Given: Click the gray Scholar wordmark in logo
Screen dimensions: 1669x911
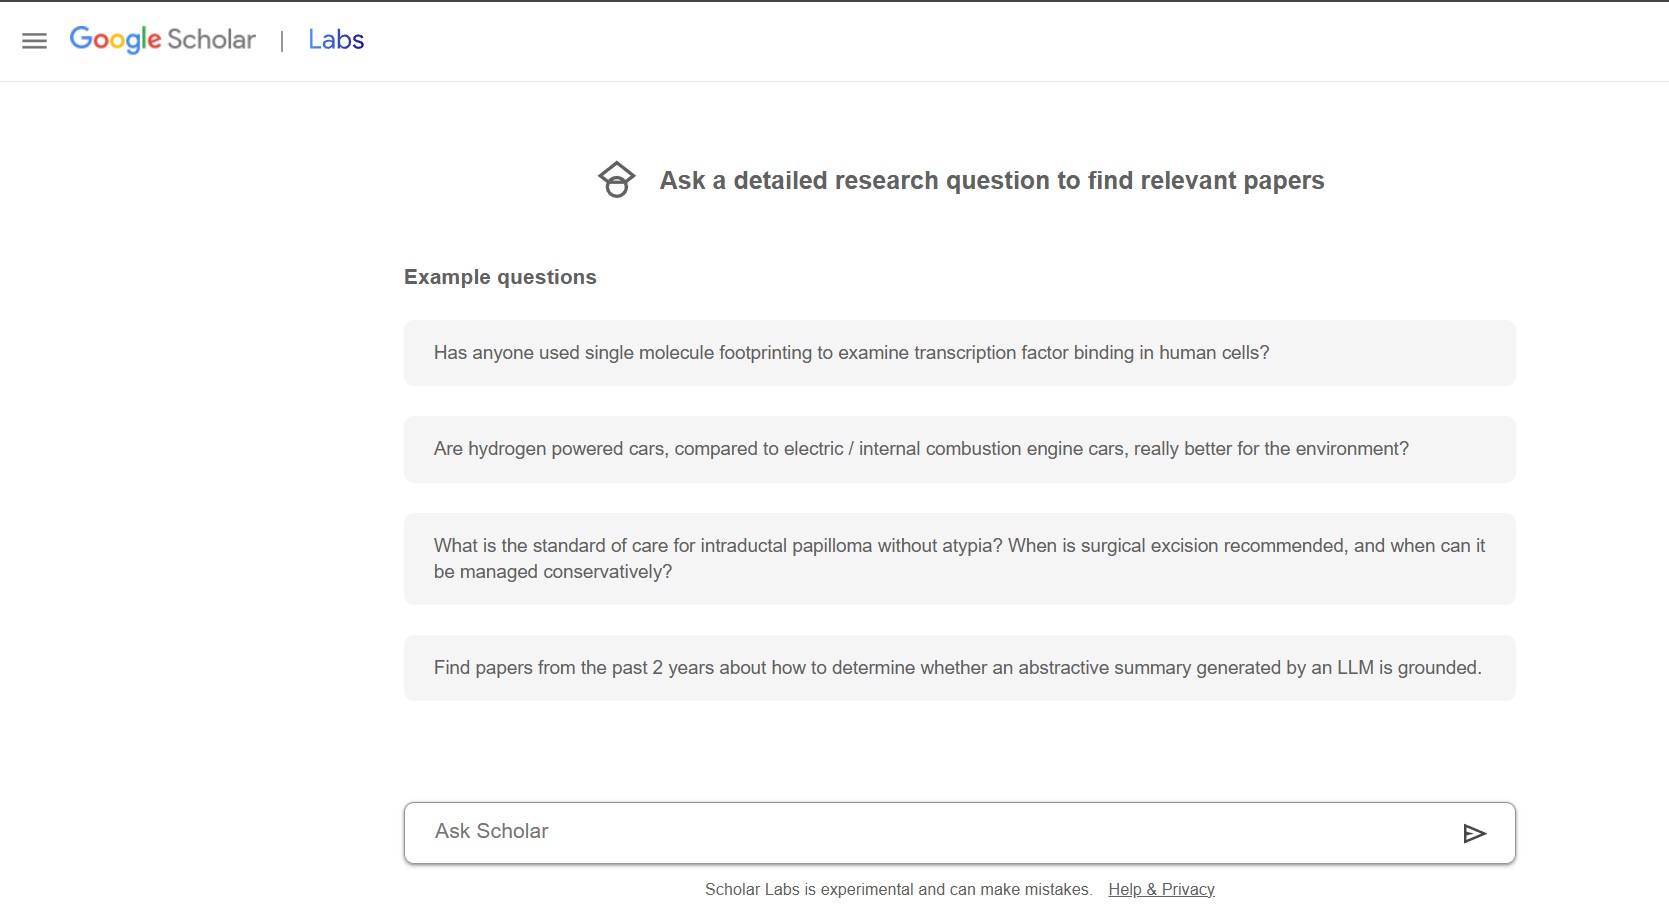Looking at the screenshot, I should click(x=211, y=40).
